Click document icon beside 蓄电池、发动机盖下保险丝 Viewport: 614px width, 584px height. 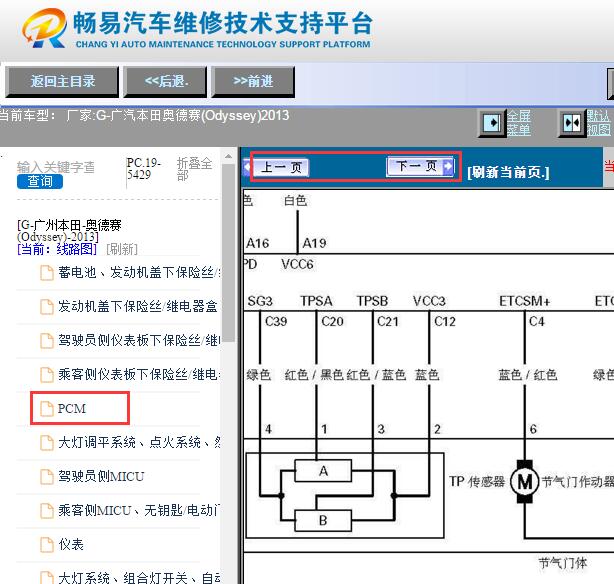point(47,273)
